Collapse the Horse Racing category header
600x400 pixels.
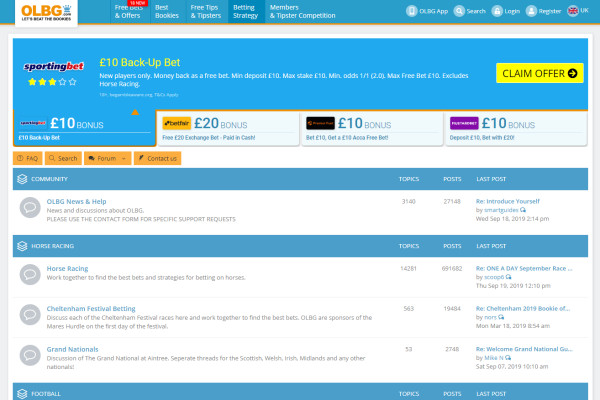pyautogui.click(x=22, y=244)
